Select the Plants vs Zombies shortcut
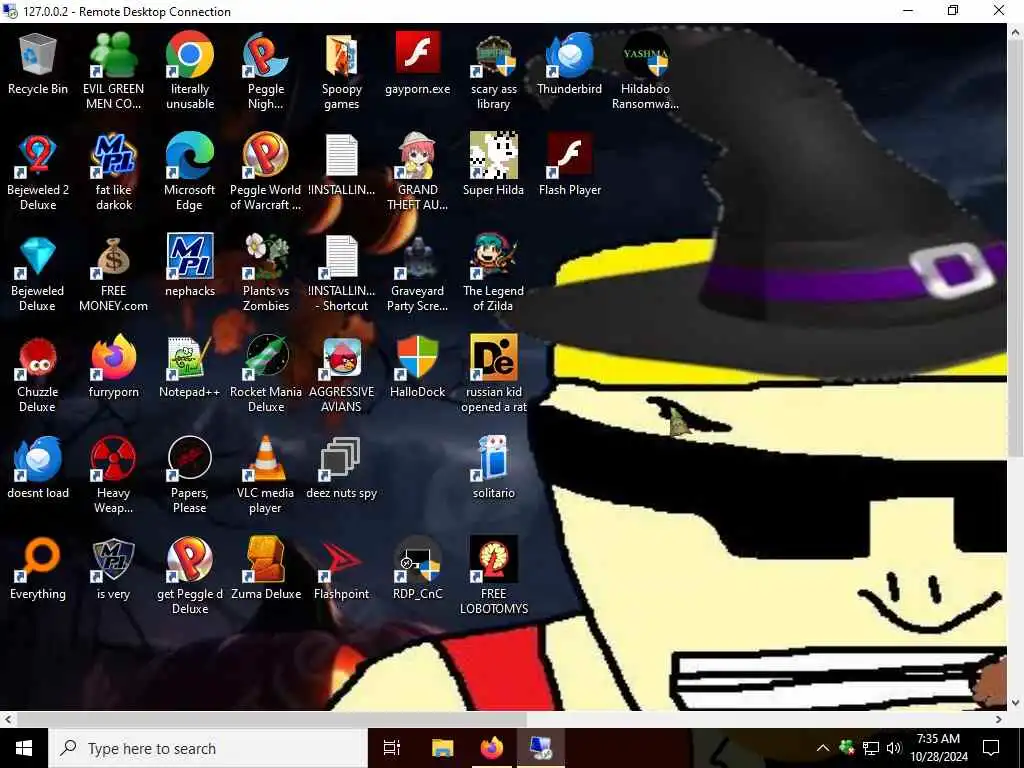The image size is (1024, 768). [265, 273]
